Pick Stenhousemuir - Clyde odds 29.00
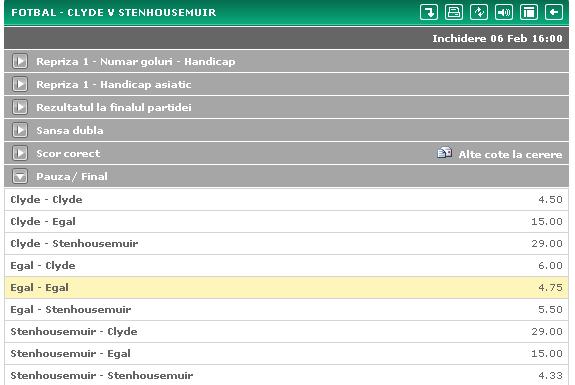The height and width of the screenshot is (385, 575). [x=547, y=331]
